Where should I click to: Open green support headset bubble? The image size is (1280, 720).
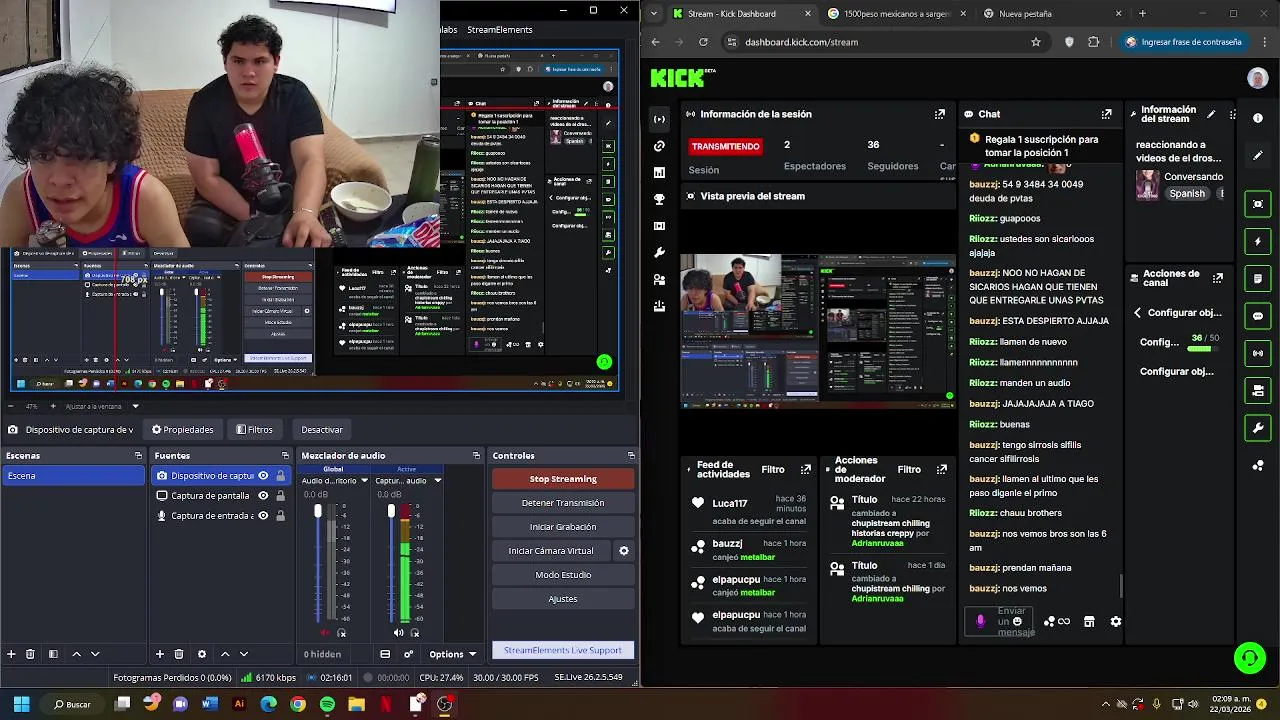pyautogui.click(x=1249, y=658)
